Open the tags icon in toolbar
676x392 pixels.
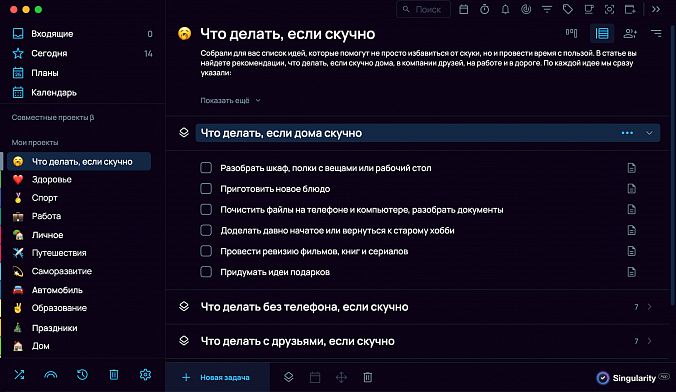tap(567, 9)
